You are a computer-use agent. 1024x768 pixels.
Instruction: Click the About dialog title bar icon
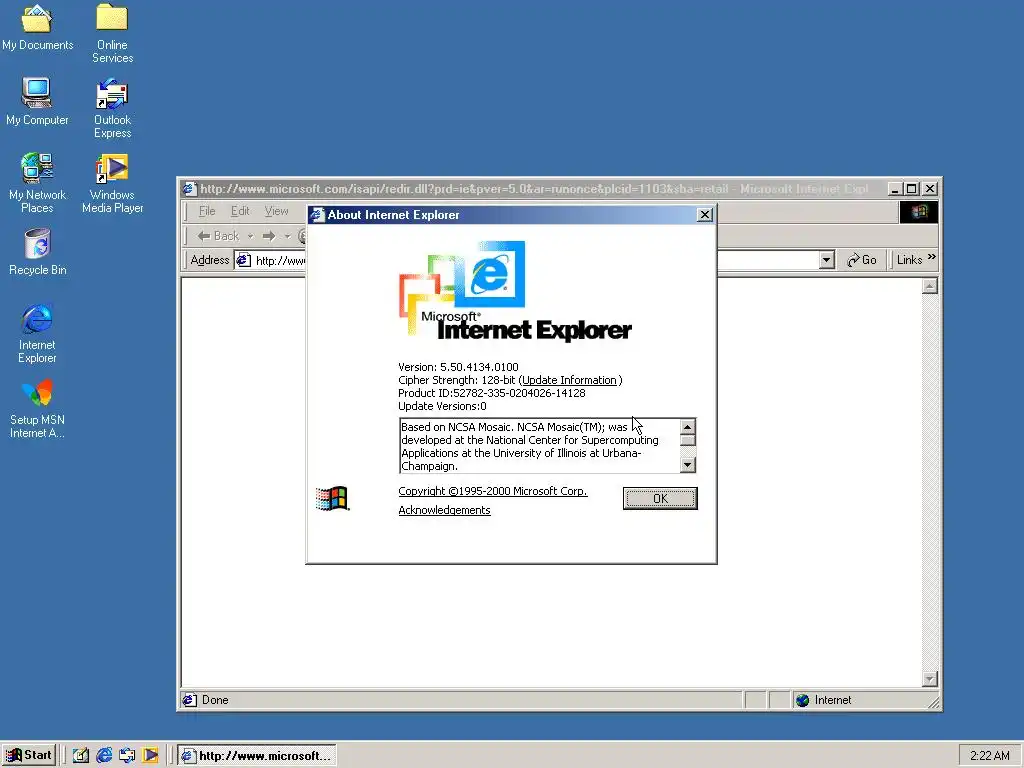click(x=318, y=215)
